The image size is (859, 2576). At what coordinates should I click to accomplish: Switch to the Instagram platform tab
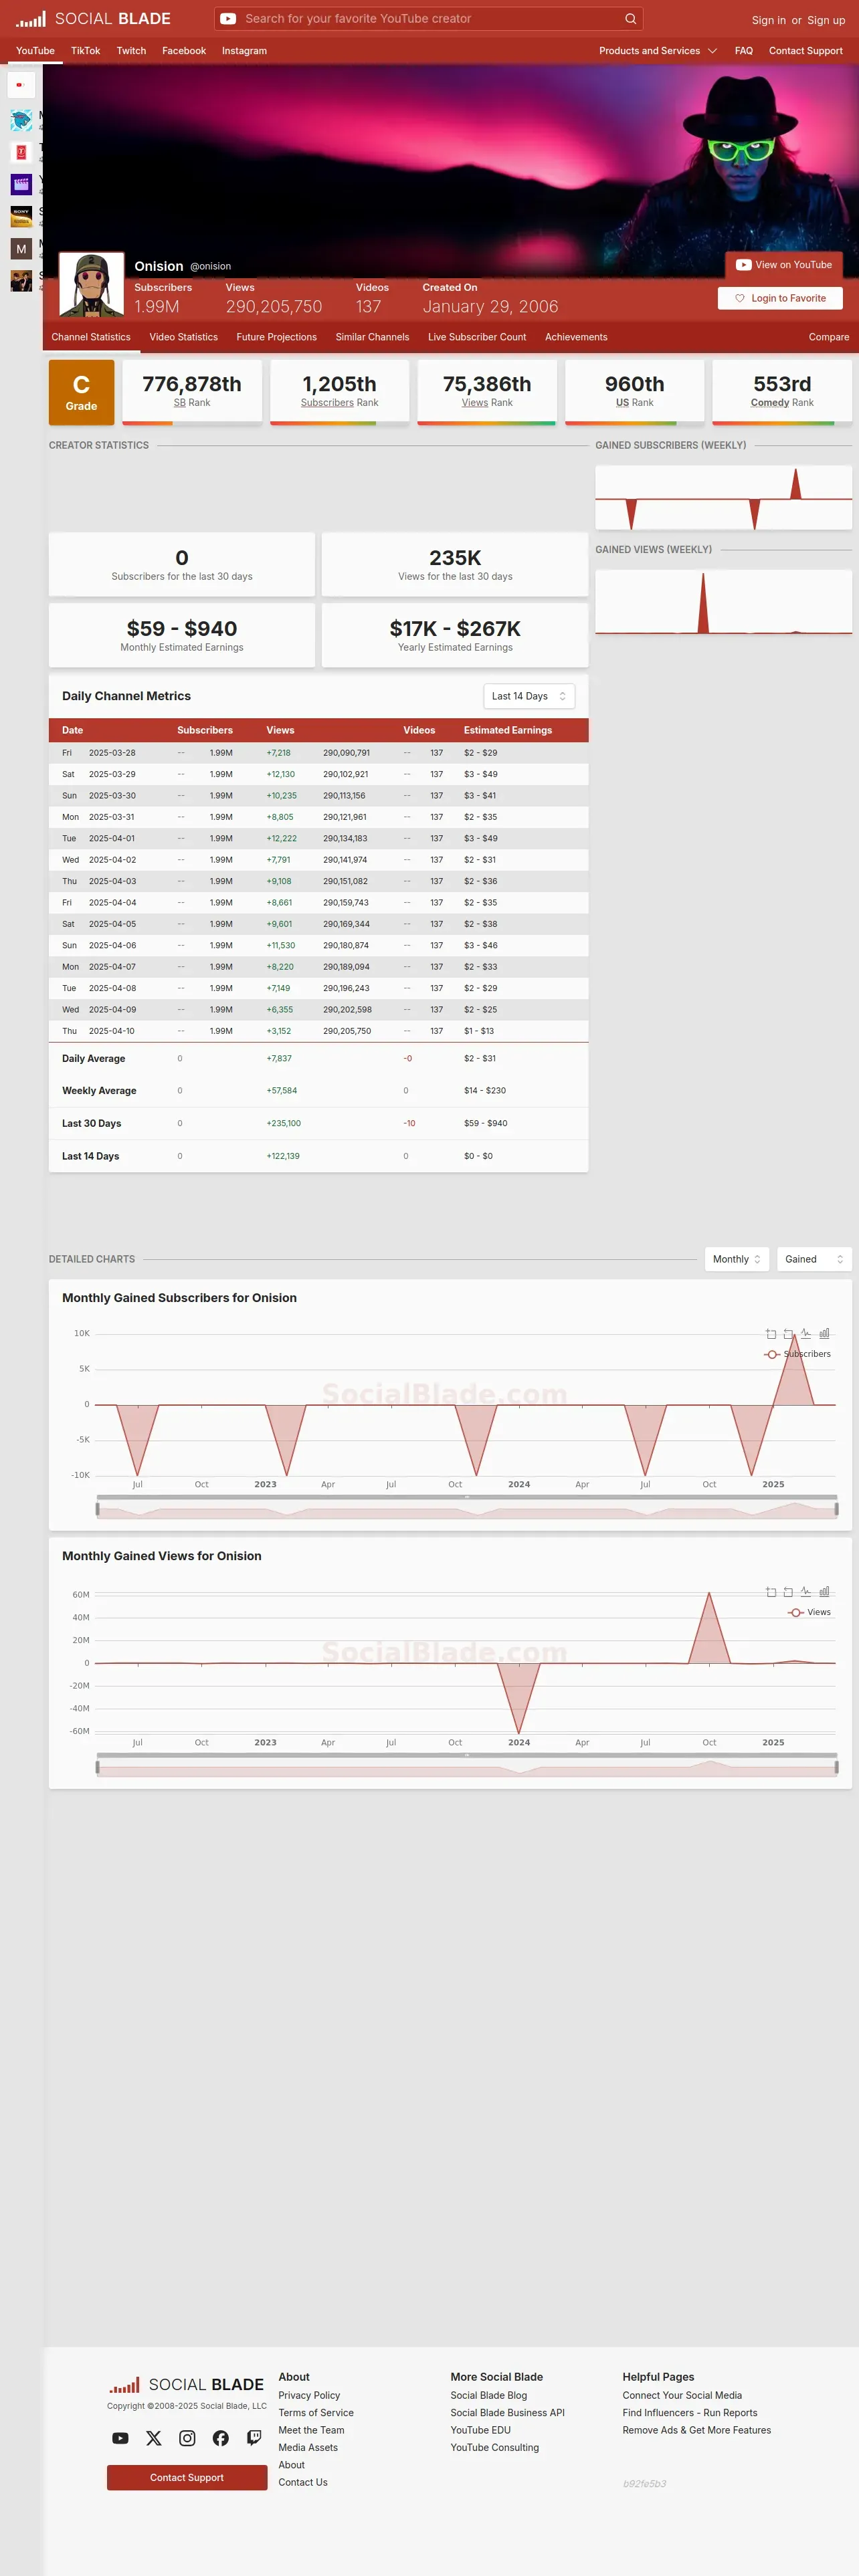tap(244, 51)
